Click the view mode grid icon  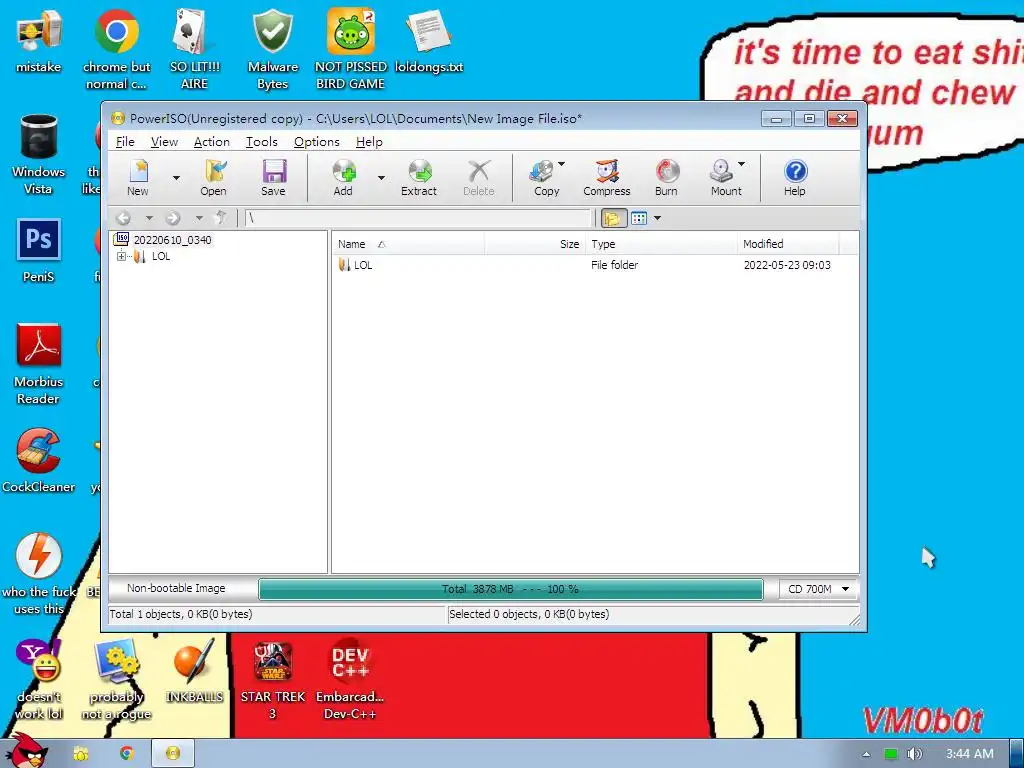(639, 218)
